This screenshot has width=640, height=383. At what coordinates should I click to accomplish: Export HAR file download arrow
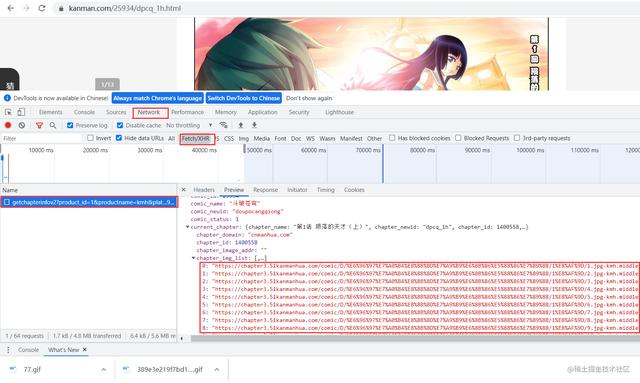tap(254, 125)
